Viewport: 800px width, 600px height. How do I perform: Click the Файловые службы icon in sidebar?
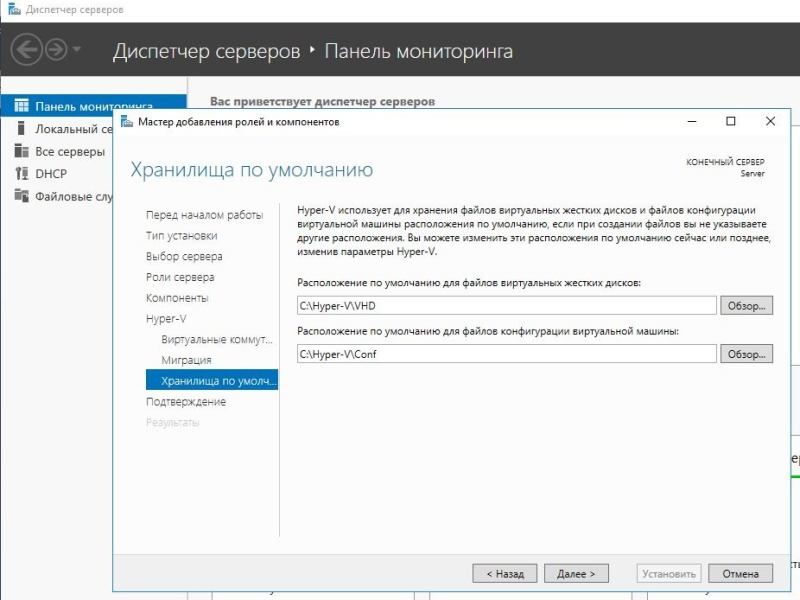coord(21,195)
